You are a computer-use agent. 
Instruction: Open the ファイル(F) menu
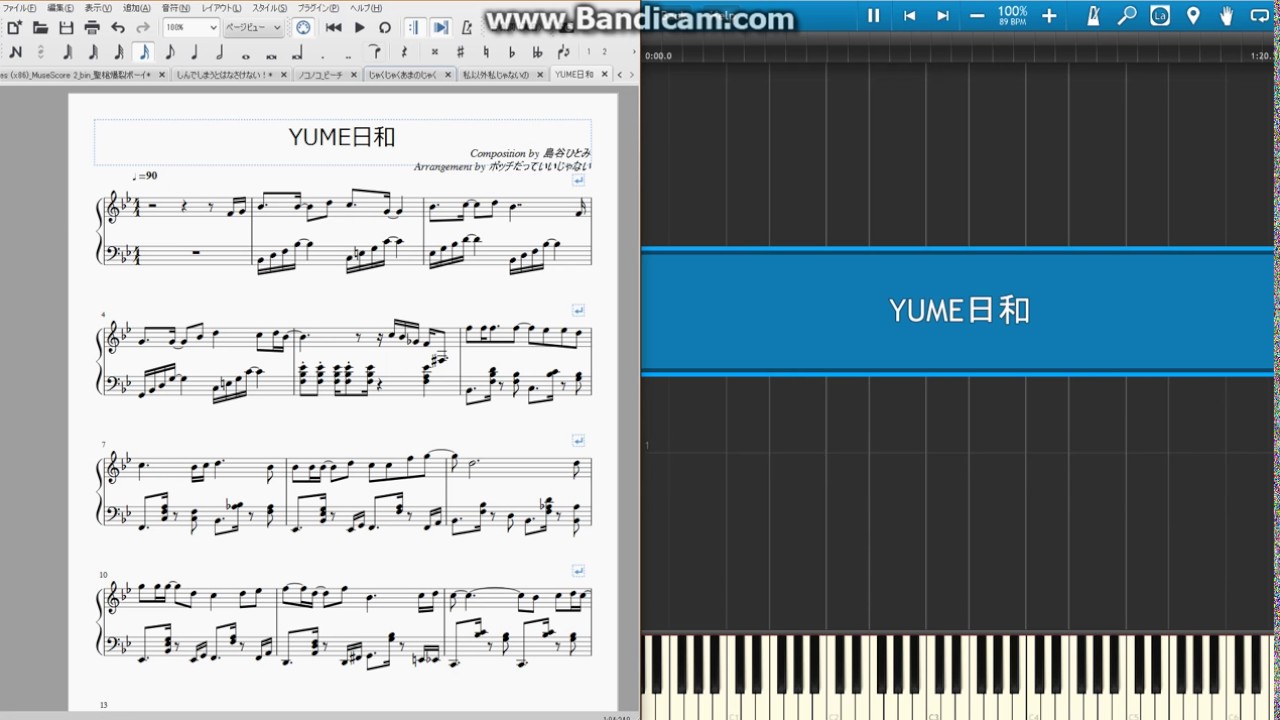point(19,8)
